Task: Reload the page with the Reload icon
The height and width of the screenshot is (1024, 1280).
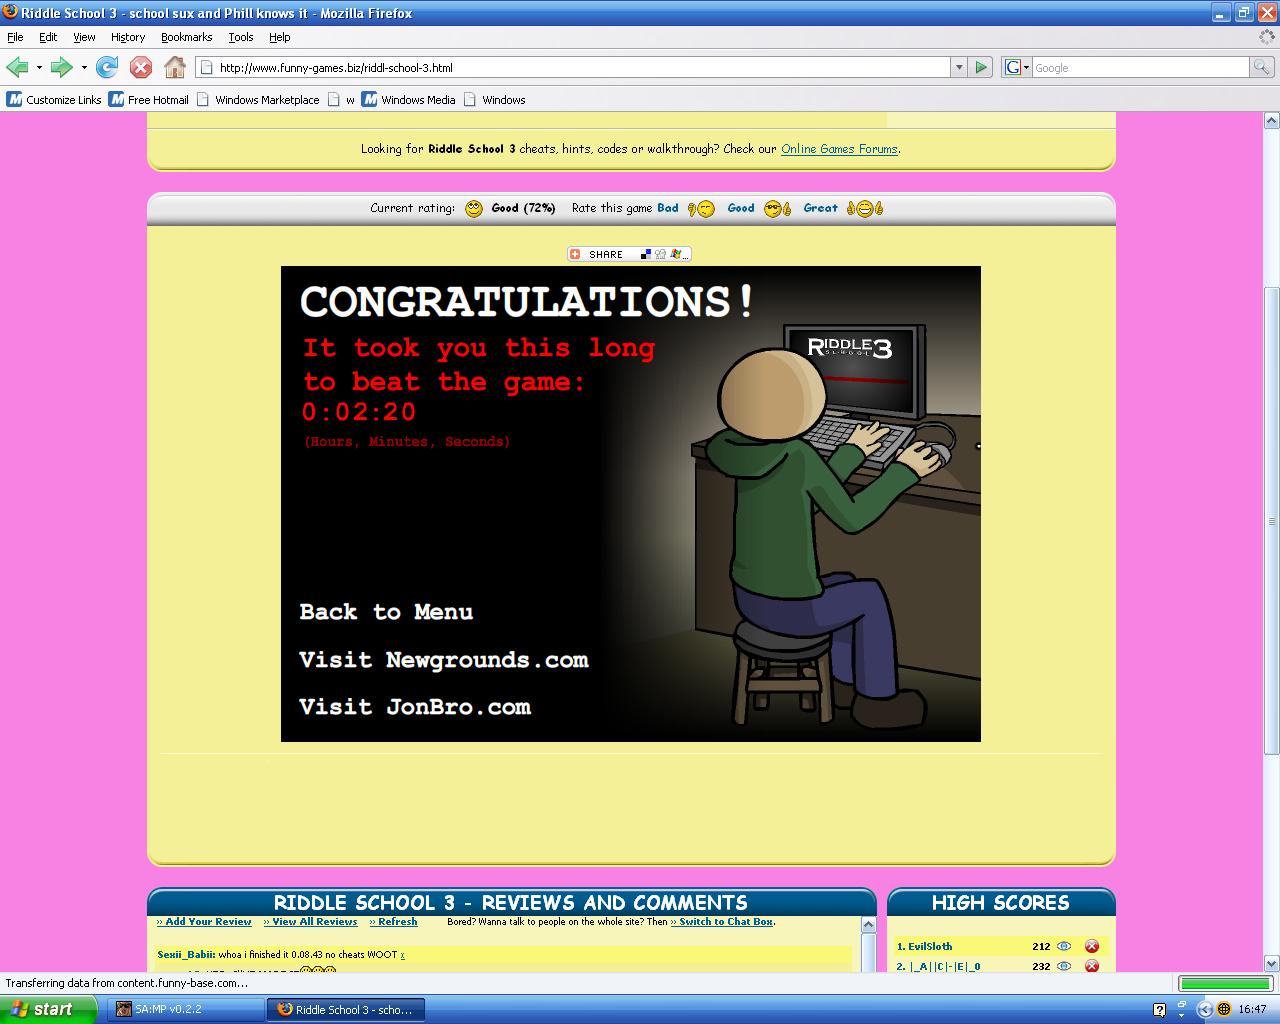Action: coord(107,67)
